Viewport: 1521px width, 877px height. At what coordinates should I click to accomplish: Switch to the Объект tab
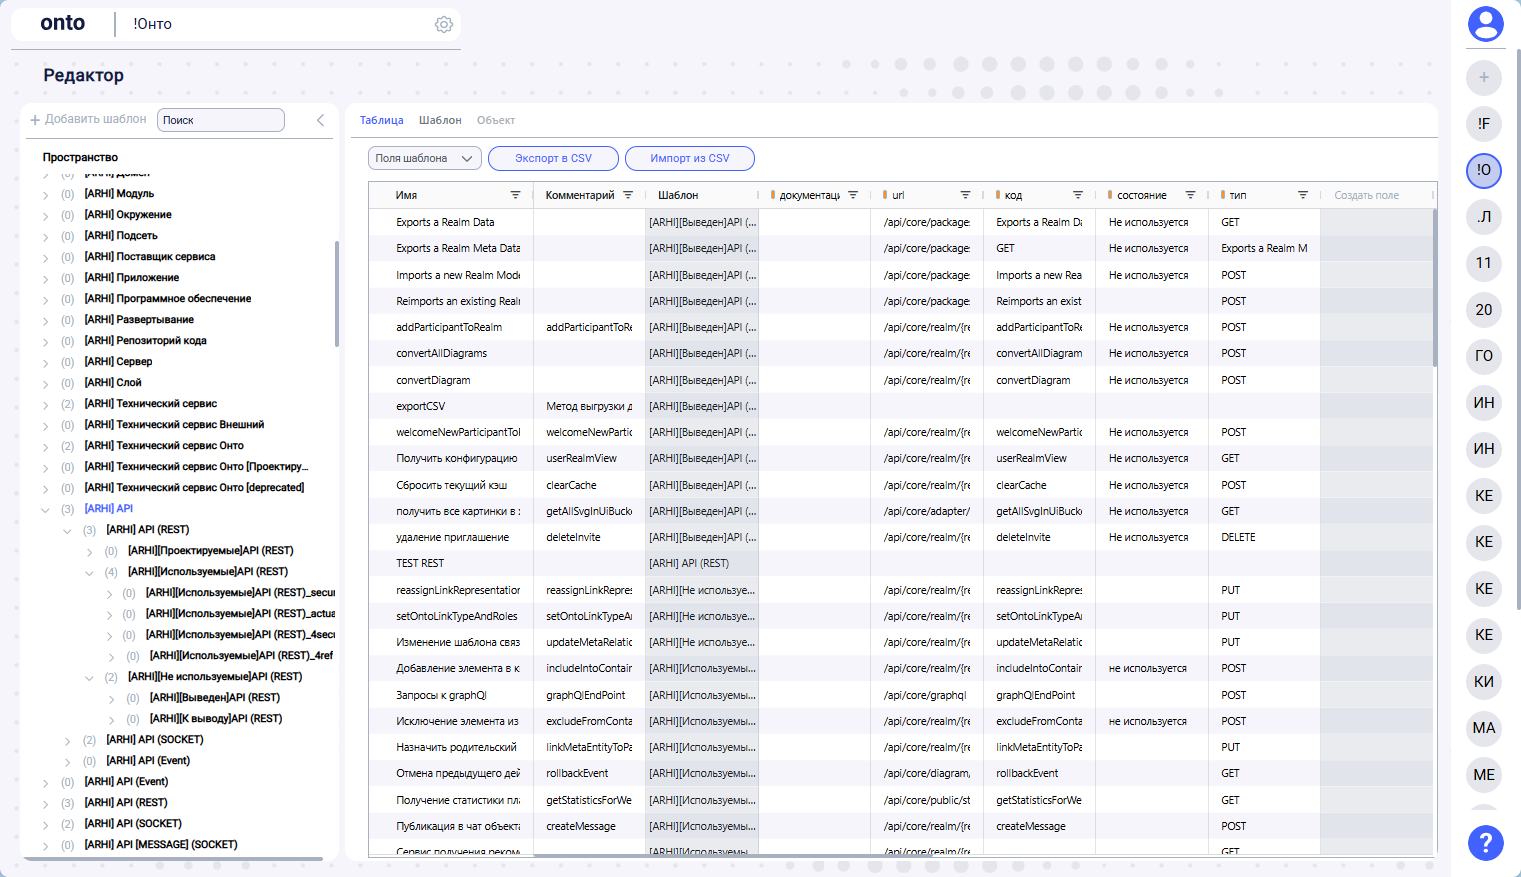[x=496, y=120]
